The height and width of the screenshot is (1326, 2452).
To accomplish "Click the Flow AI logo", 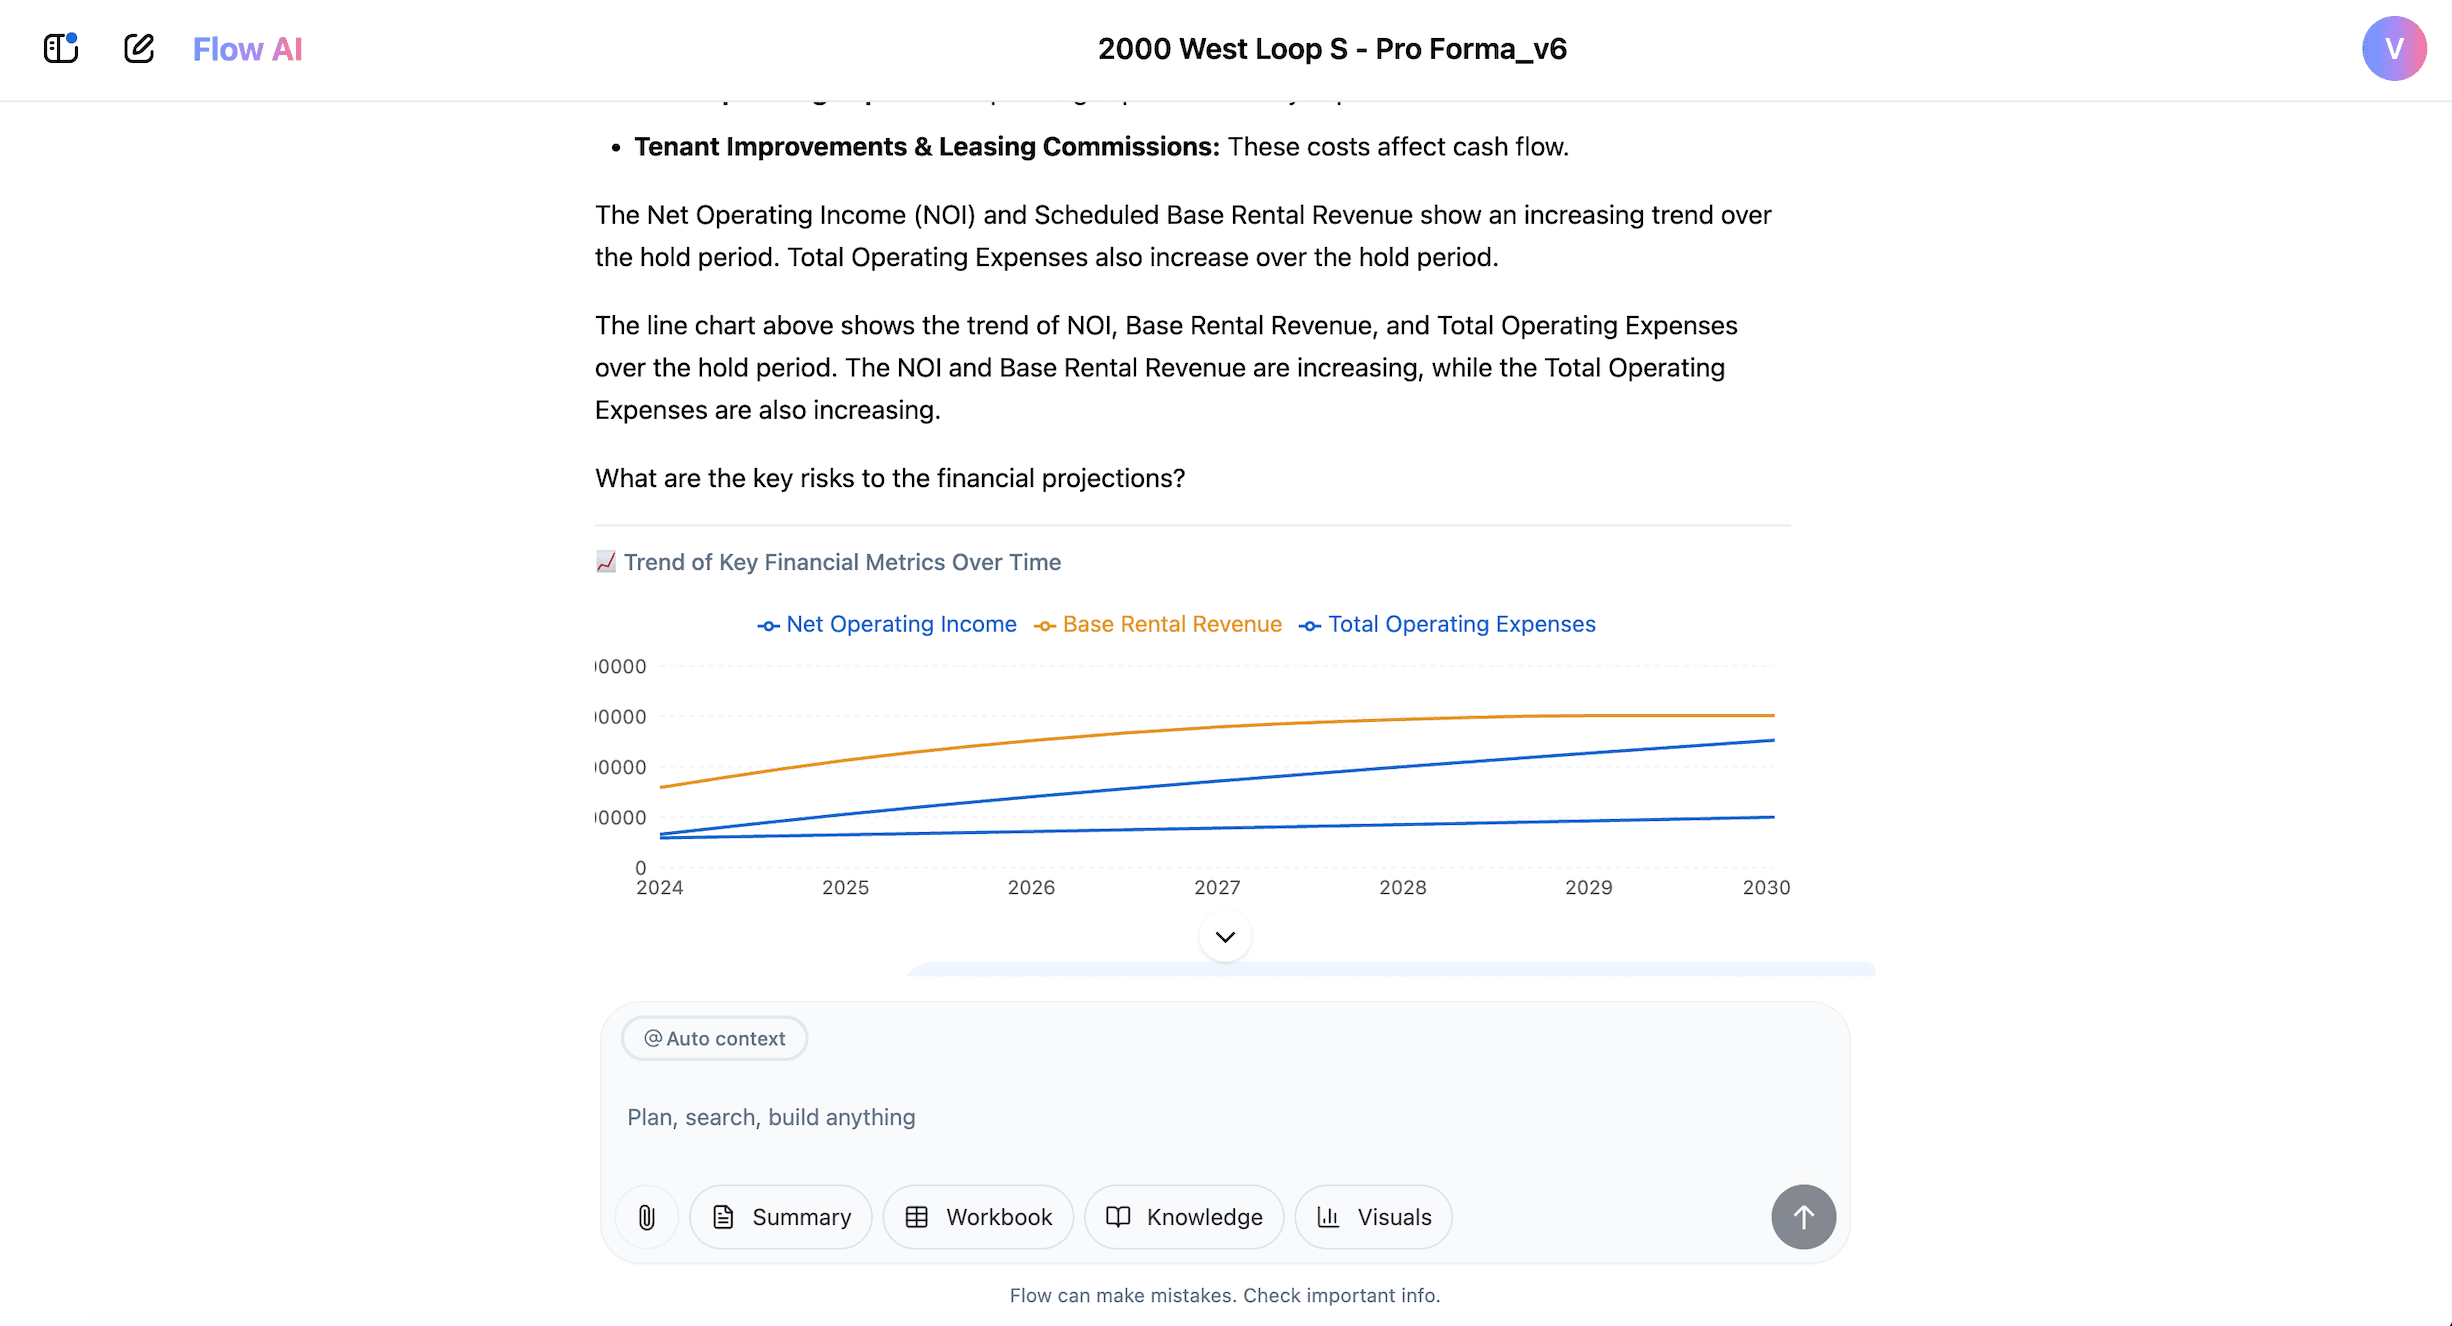I will 247,49.
